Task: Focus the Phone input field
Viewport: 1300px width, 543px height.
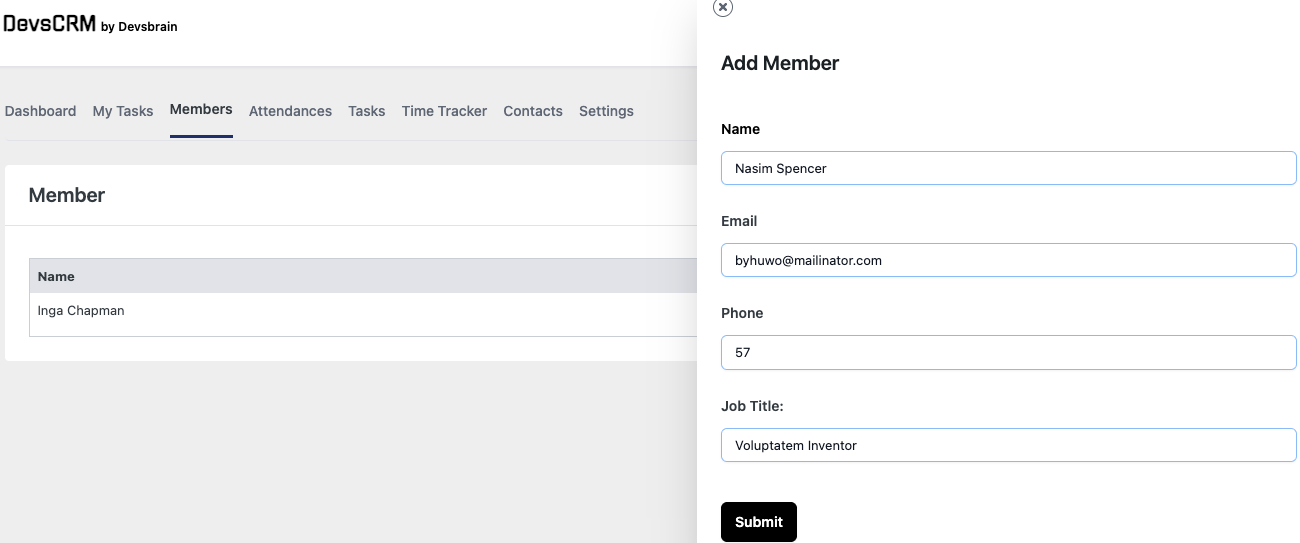Action: click(1009, 352)
